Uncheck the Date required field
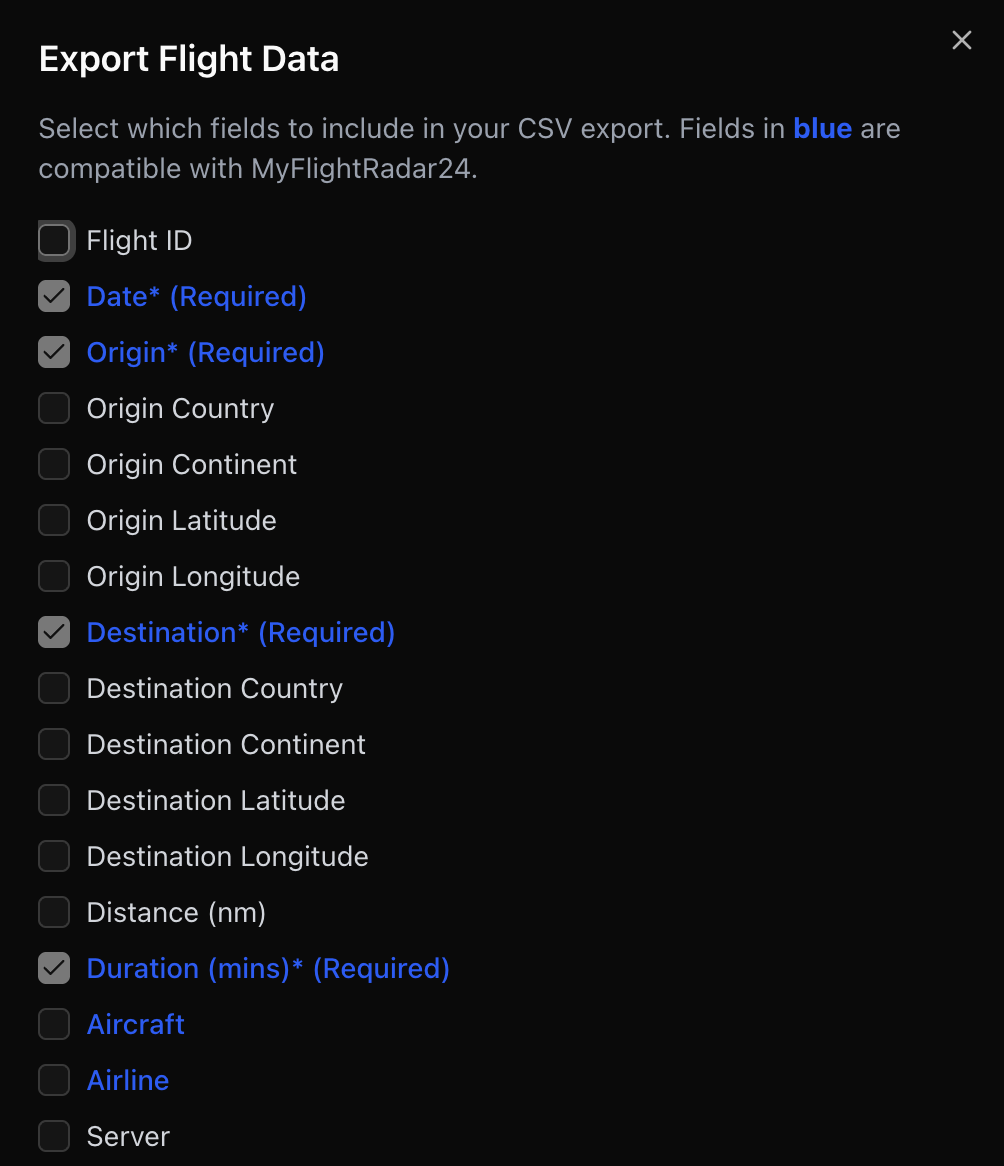 (x=54, y=296)
